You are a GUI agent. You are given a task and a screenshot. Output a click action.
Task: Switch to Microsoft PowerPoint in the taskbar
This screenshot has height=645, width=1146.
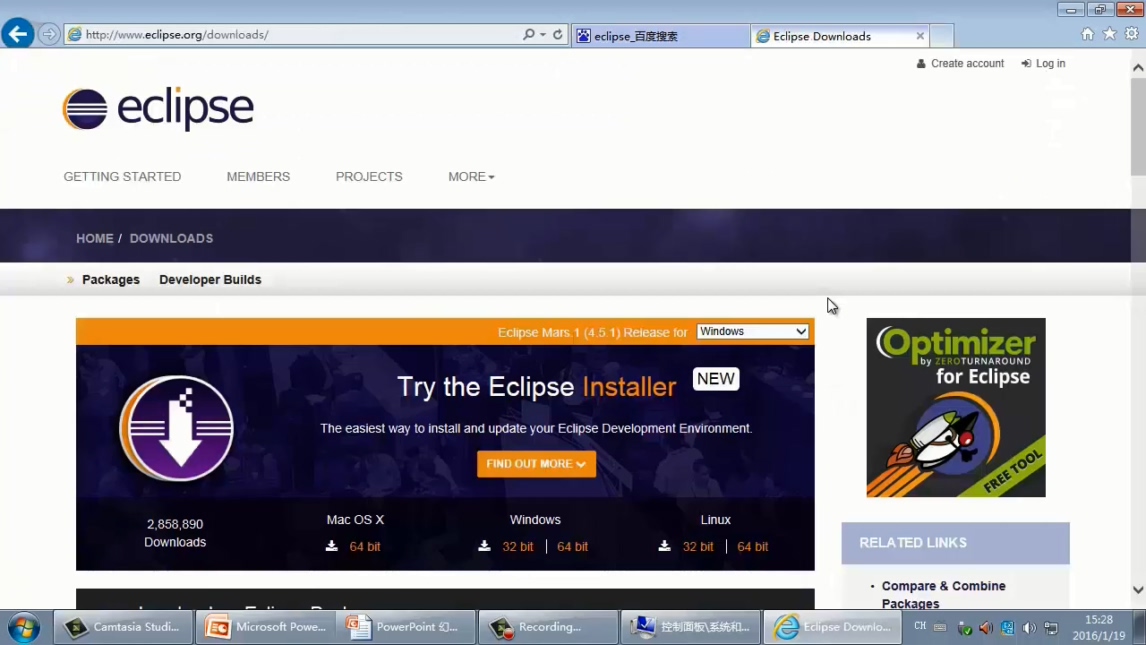[266, 627]
